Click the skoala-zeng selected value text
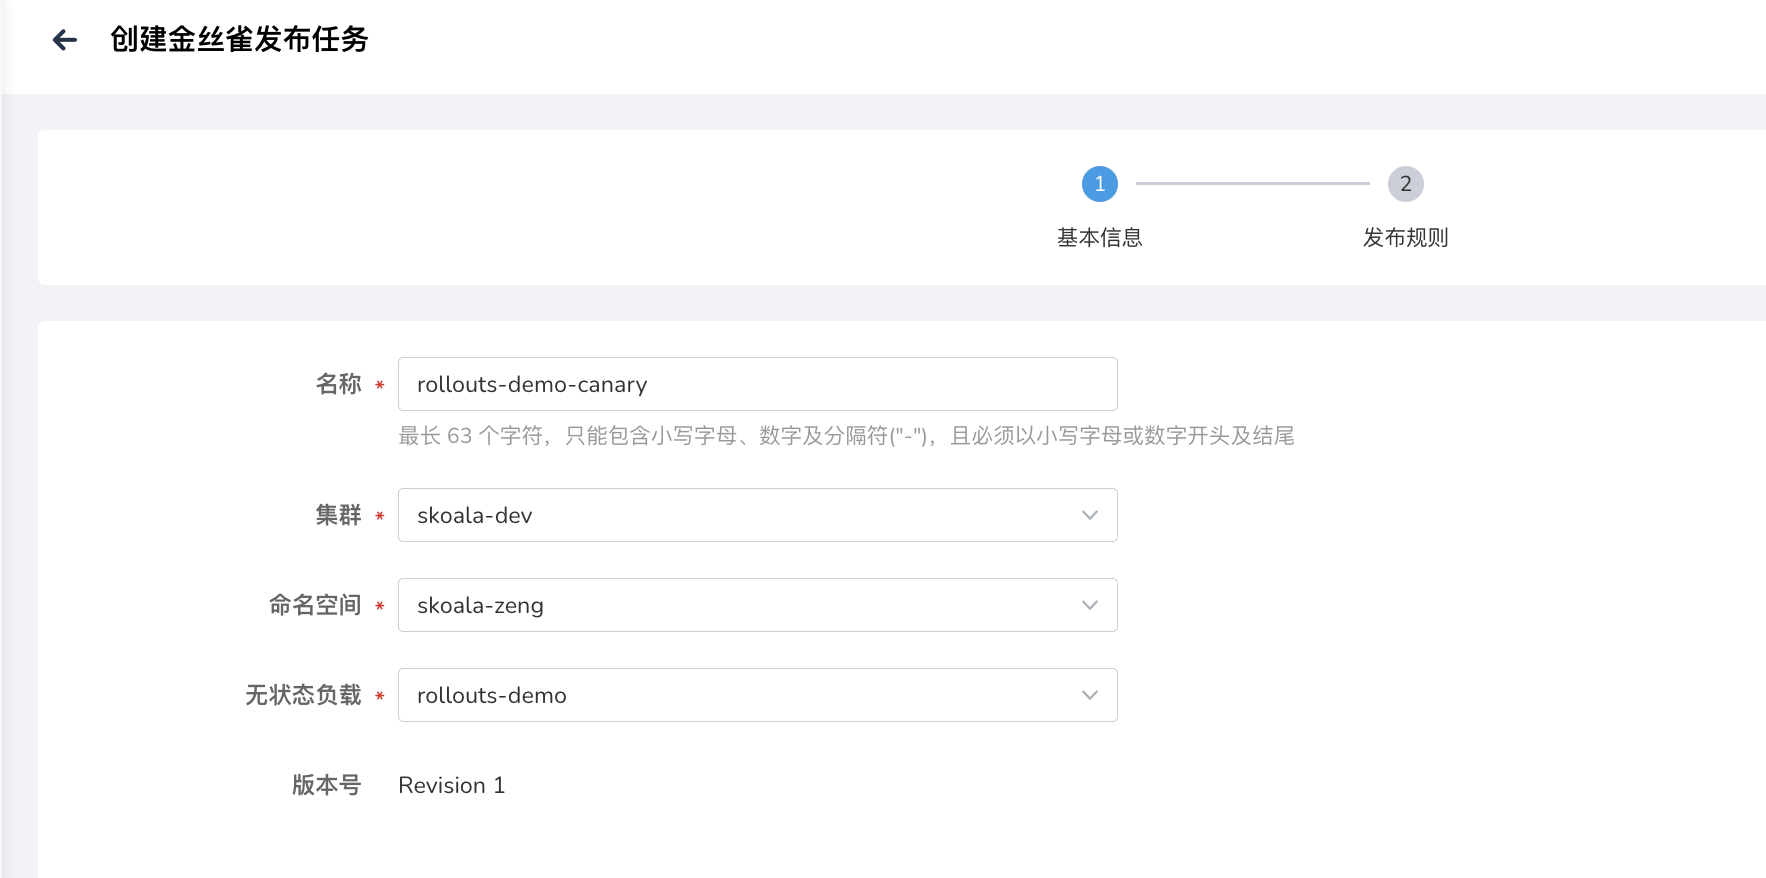This screenshot has height=878, width=1766. 480,605
